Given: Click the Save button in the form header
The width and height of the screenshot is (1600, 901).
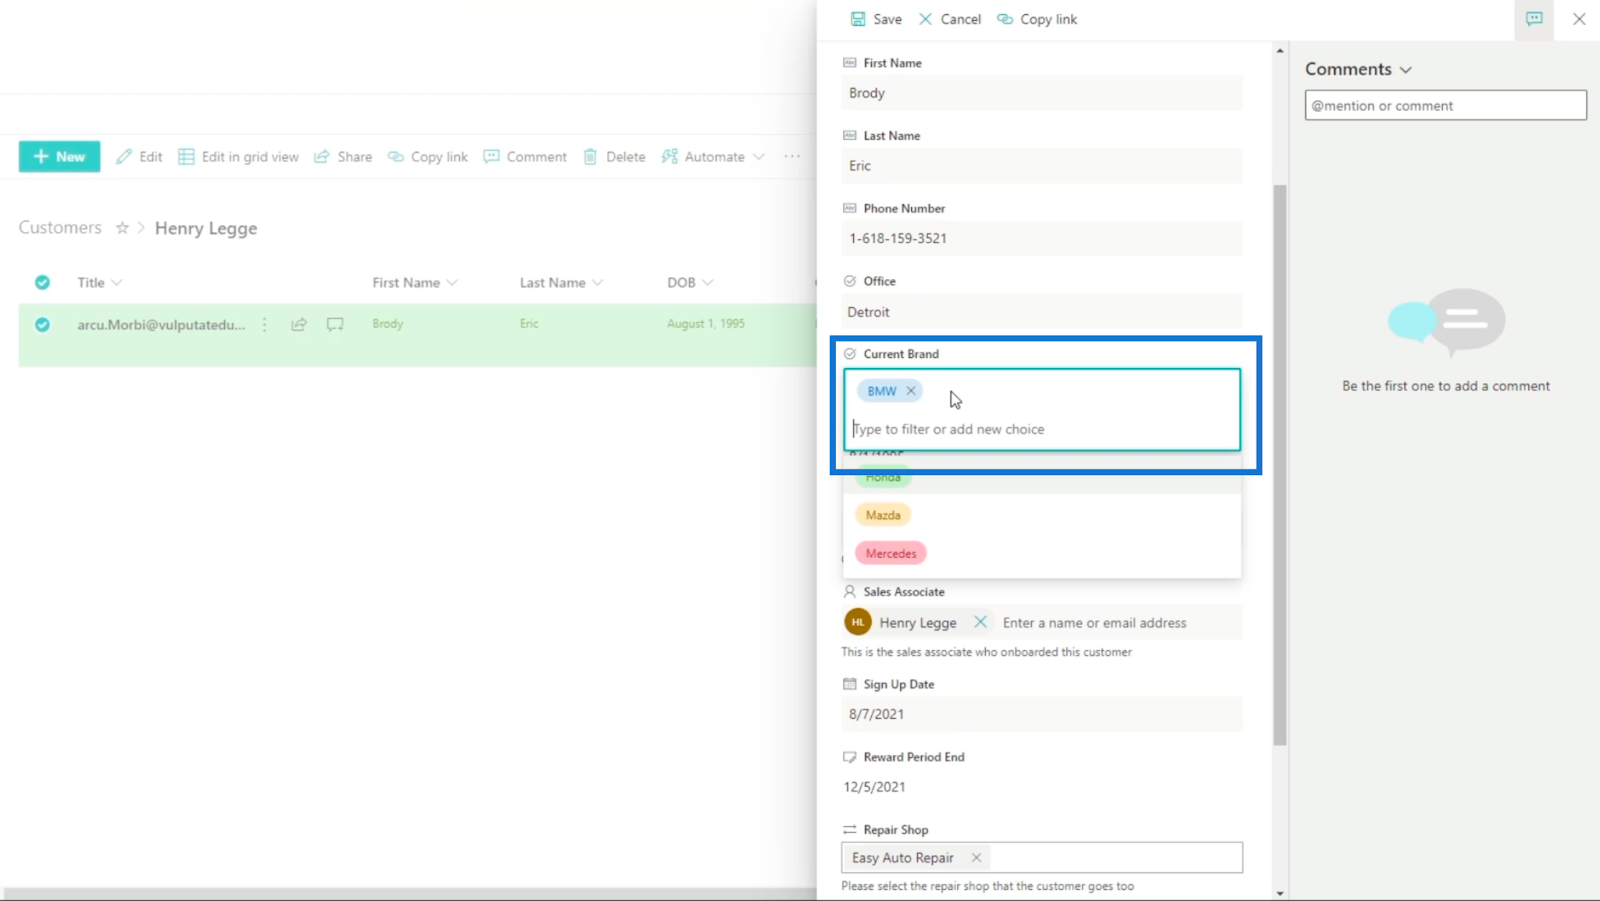Looking at the screenshot, I should 876,19.
